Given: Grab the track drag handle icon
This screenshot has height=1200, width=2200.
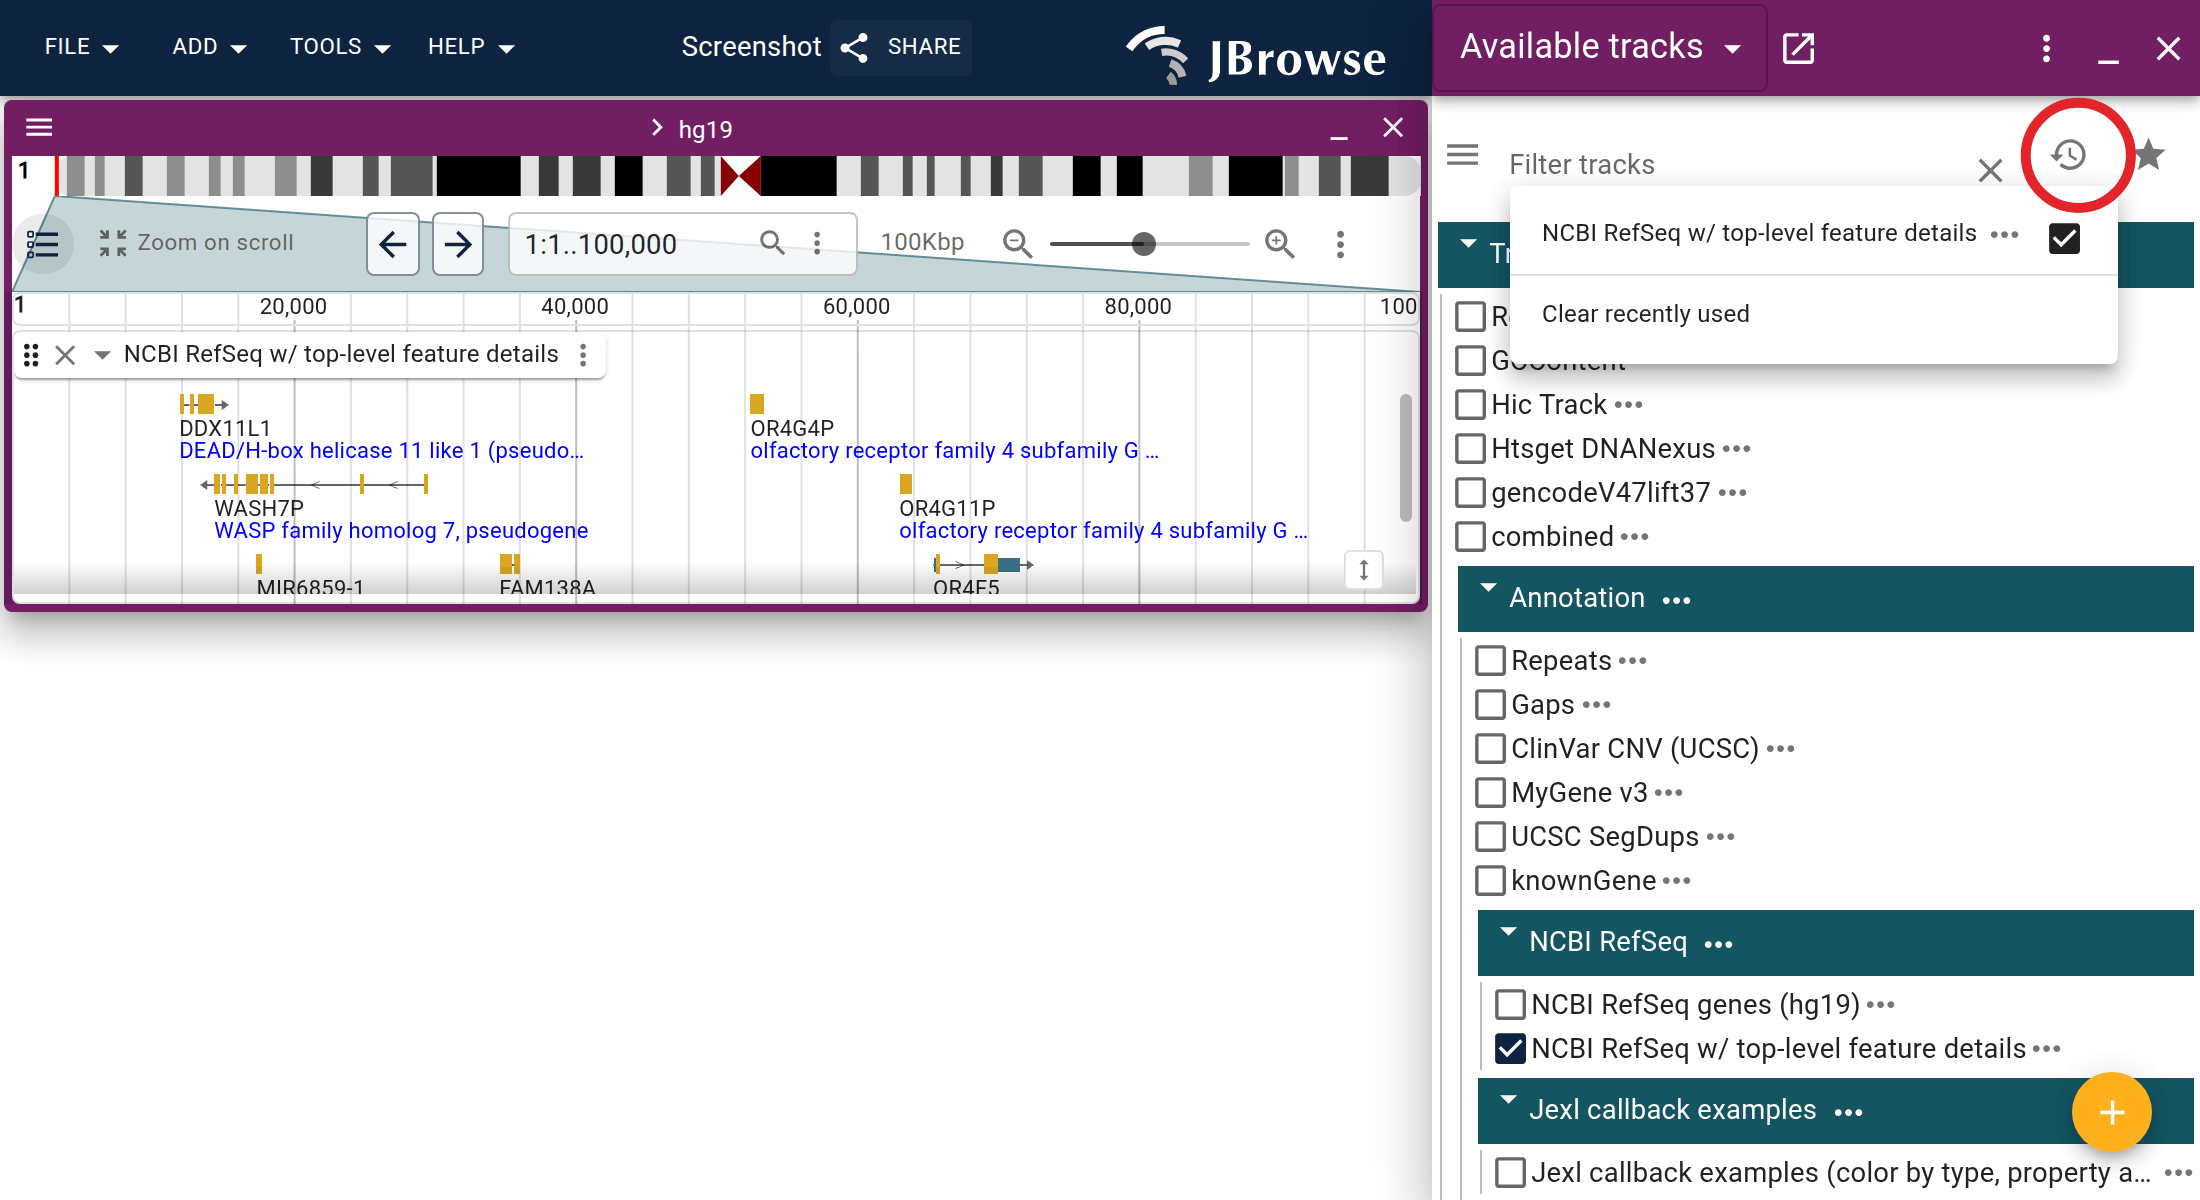Looking at the screenshot, I should click(x=31, y=355).
